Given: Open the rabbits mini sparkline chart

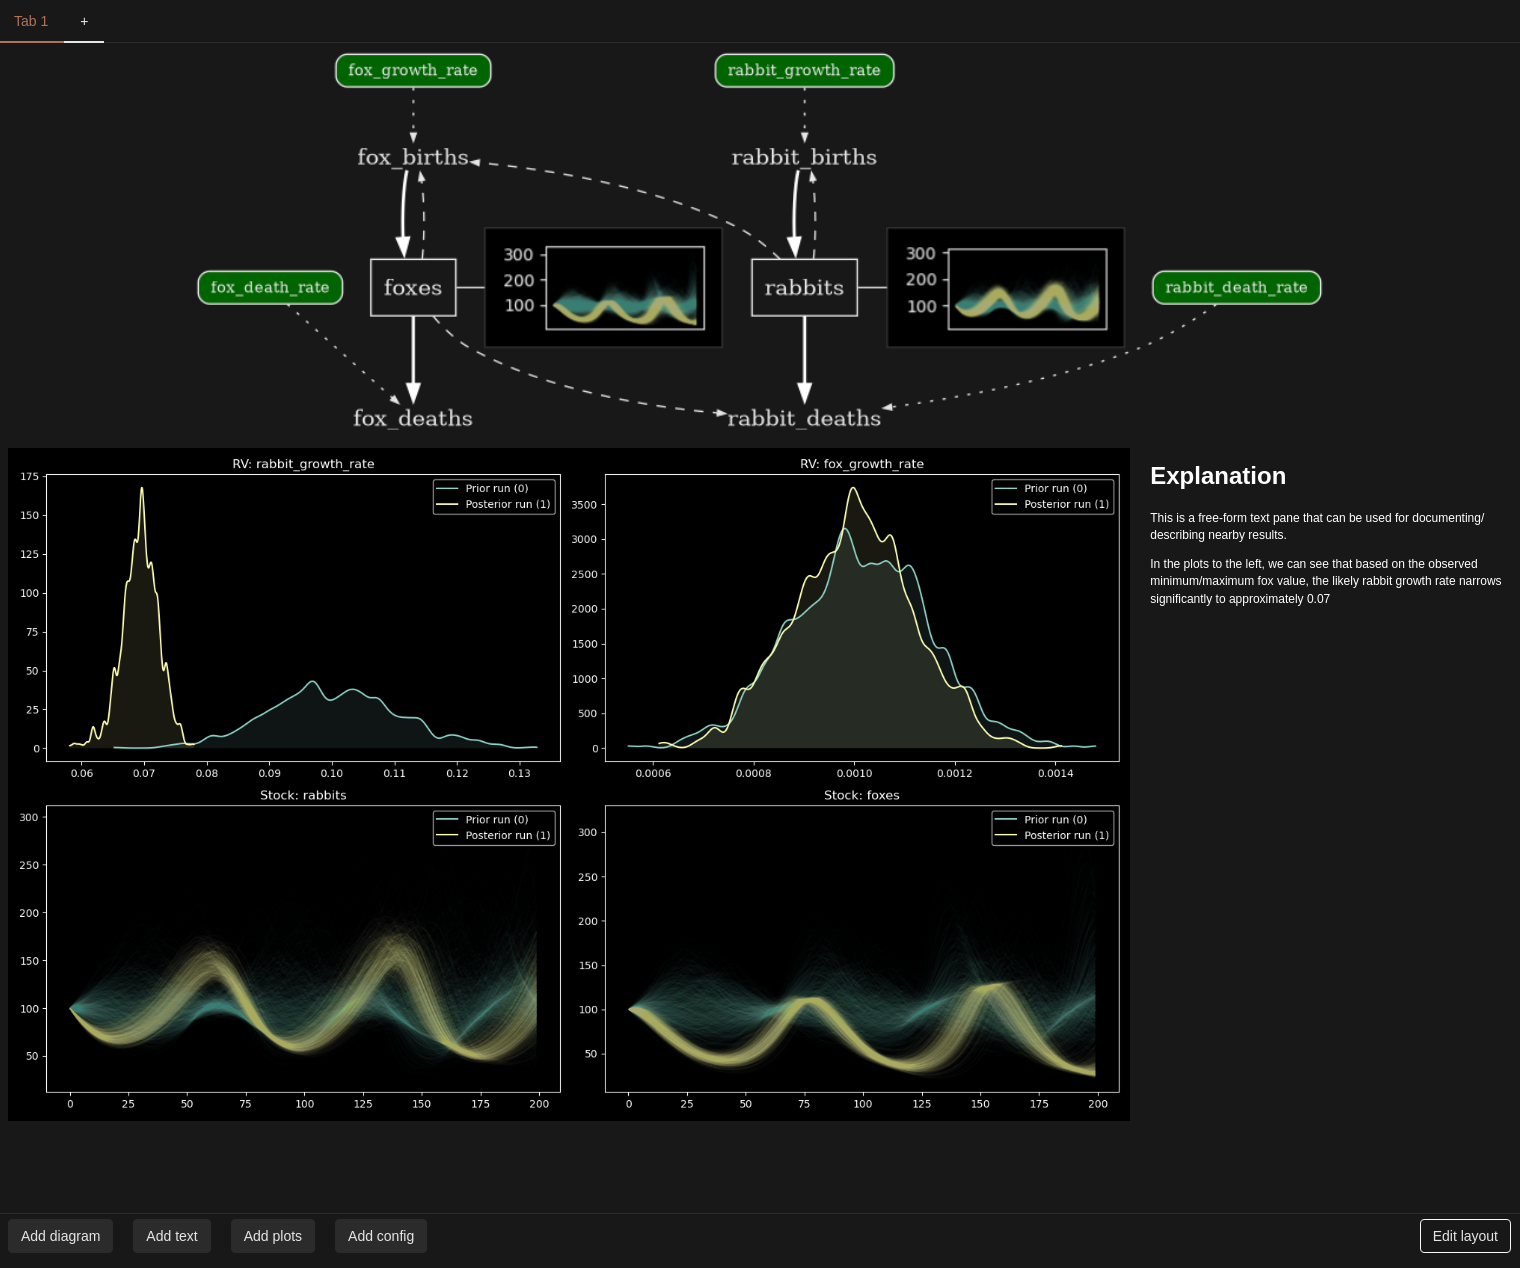Looking at the screenshot, I should pos(1005,288).
